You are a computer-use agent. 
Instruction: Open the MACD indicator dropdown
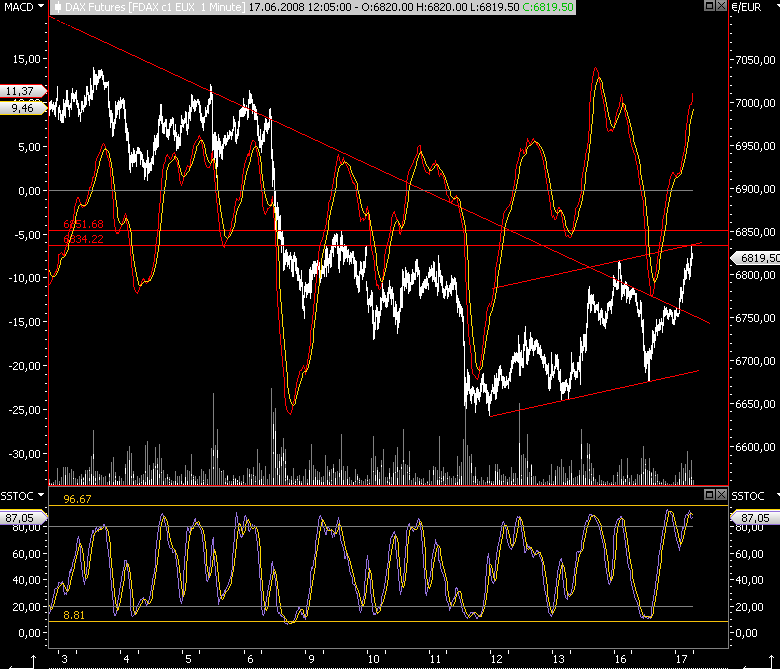pos(41,6)
